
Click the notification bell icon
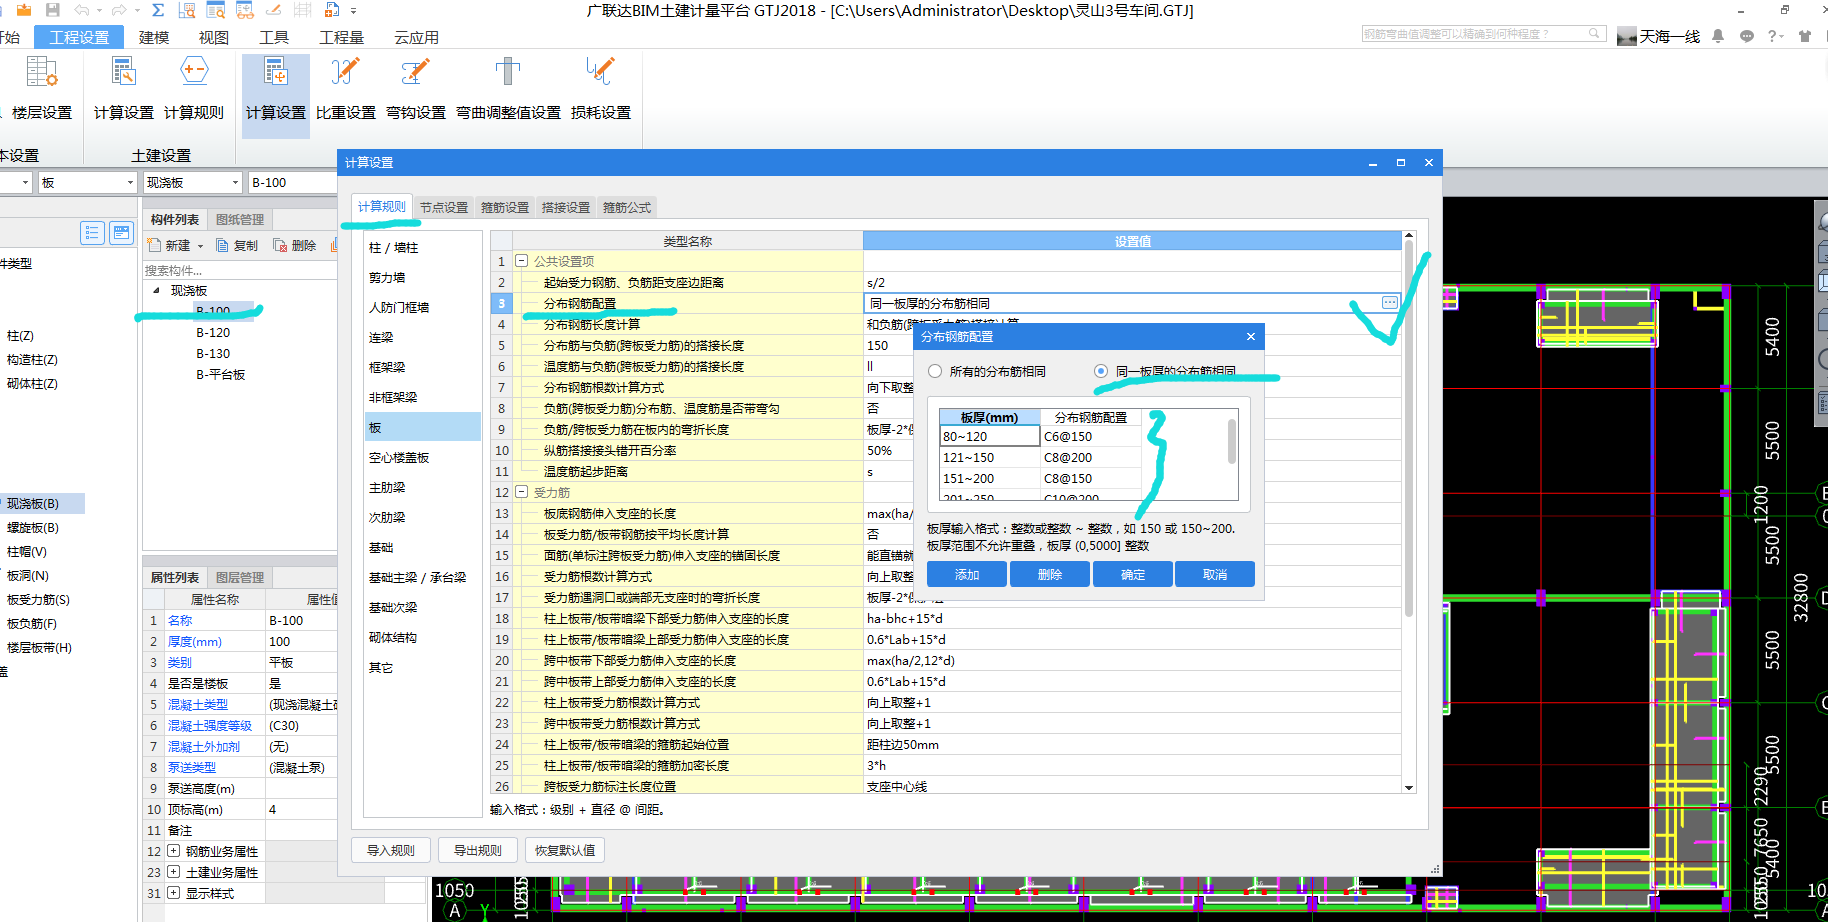1718,36
